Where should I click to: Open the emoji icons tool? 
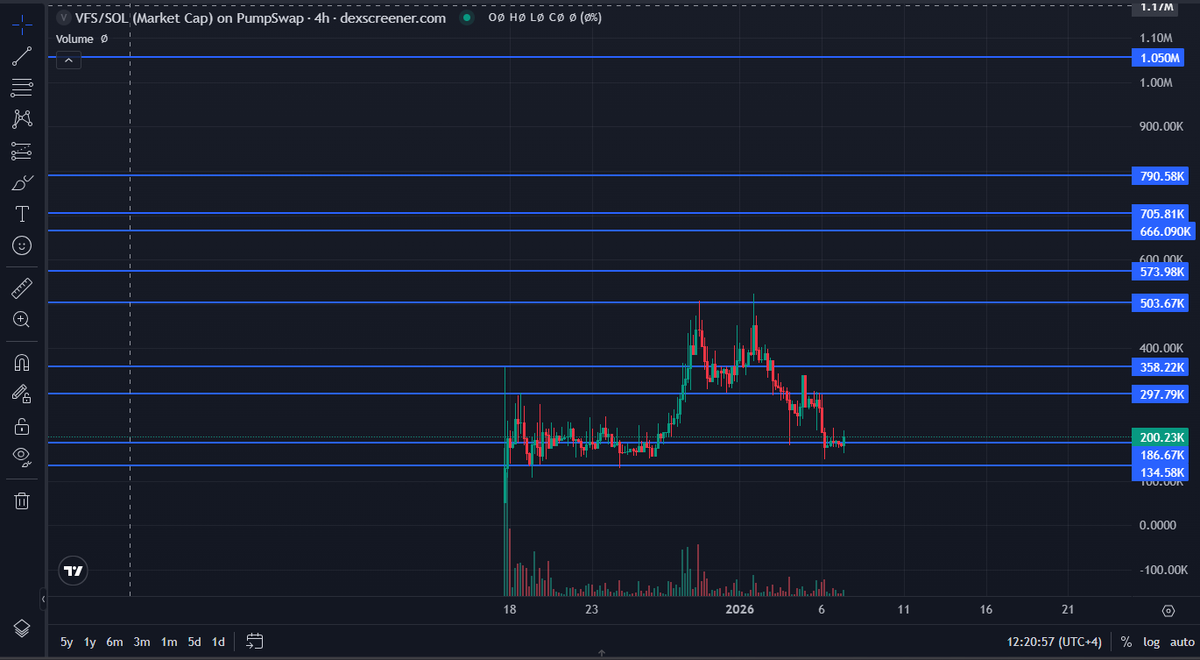(x=22, y=245)
